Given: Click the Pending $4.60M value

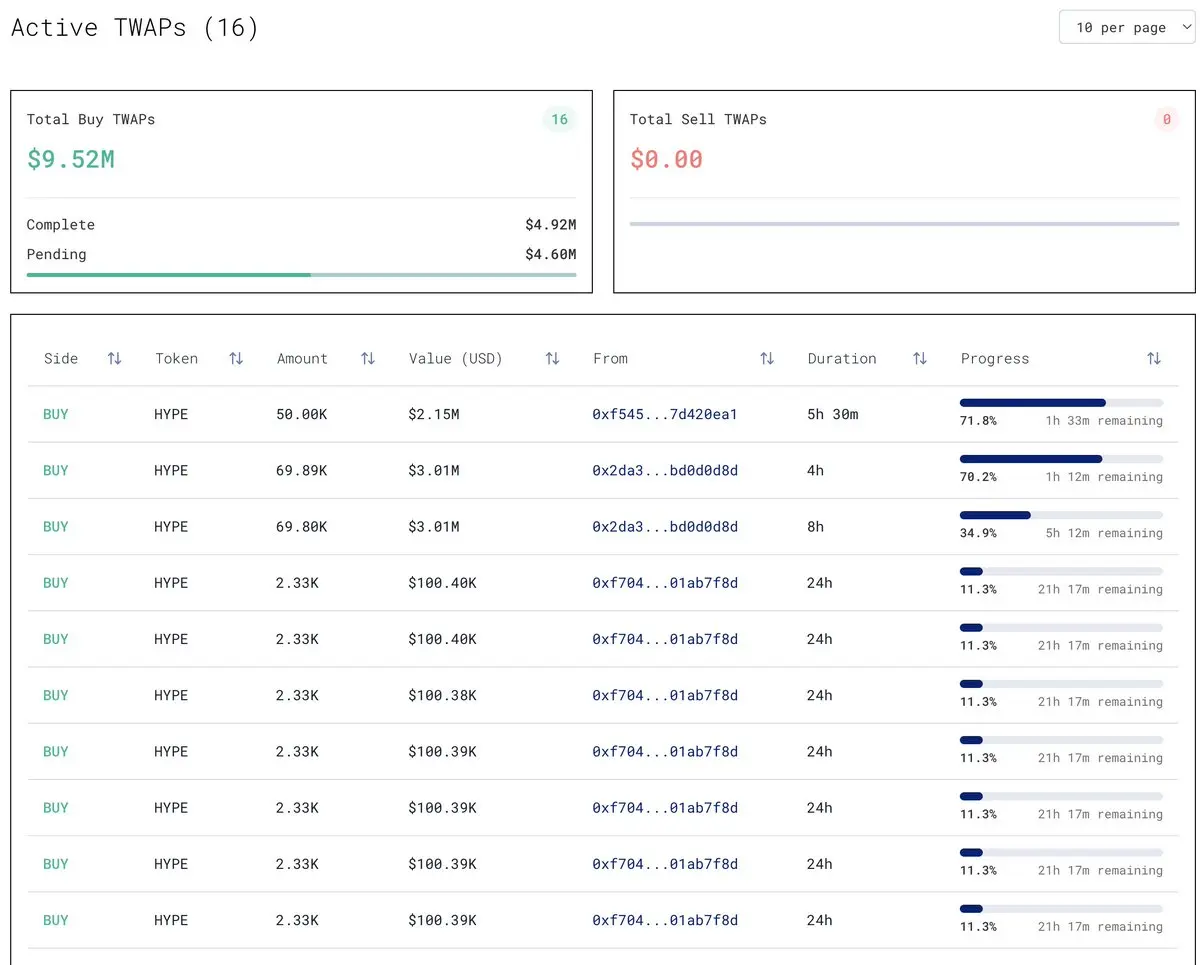Looking at the screenshot, I should 550,254.
